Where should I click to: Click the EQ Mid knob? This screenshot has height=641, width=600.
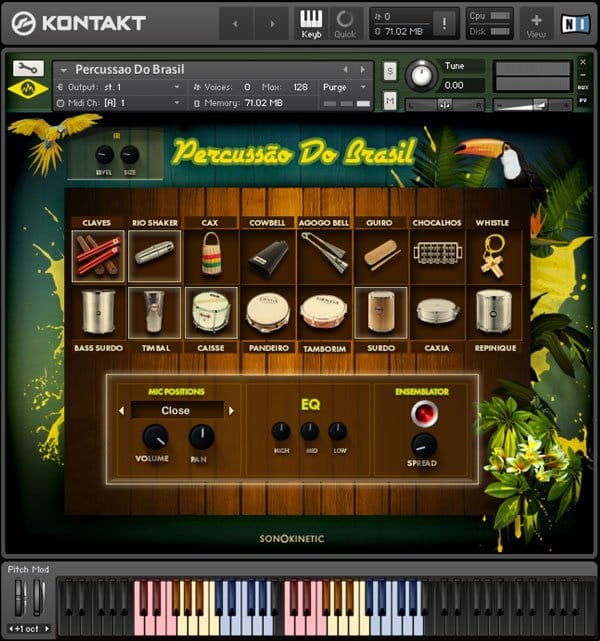310,431
